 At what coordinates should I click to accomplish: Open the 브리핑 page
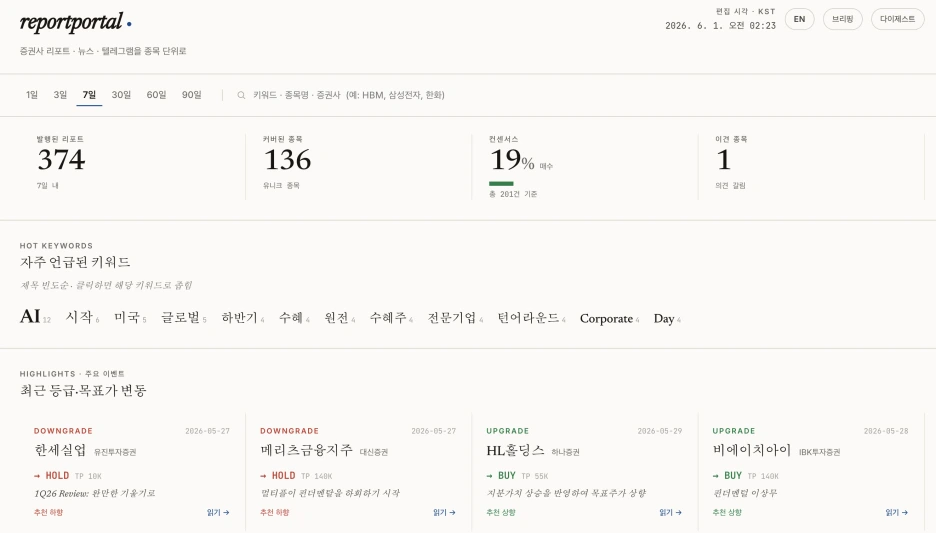click(x=842, y=19)
